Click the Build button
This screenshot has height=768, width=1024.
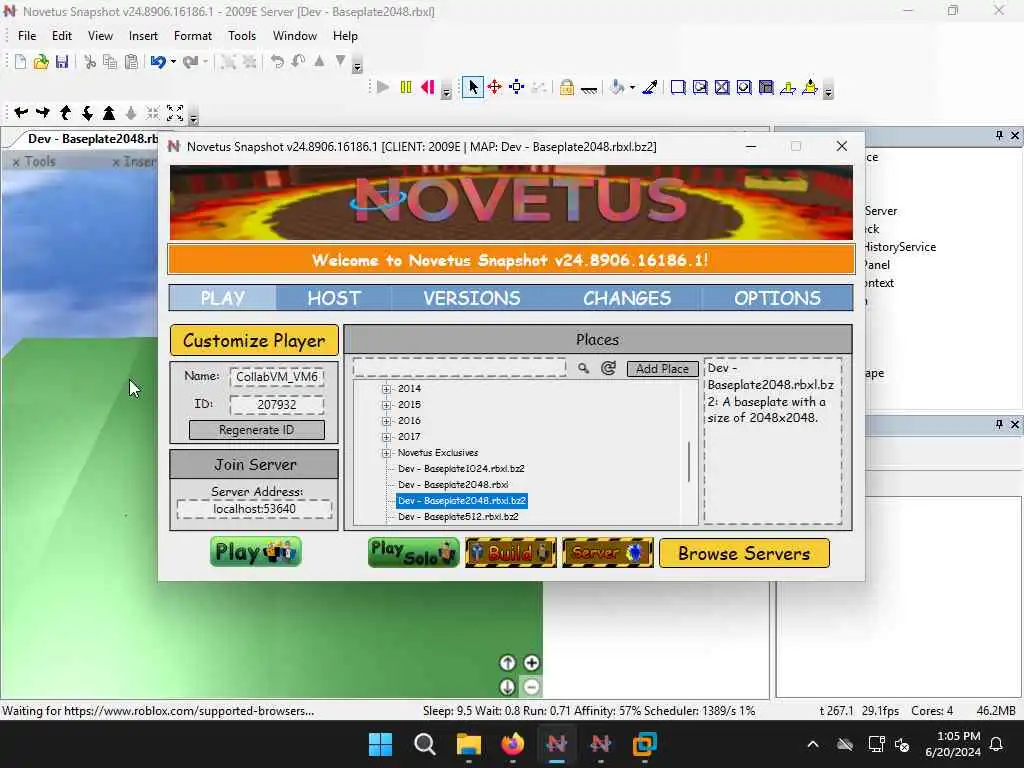pyautogui.click(x=511, y=552)
